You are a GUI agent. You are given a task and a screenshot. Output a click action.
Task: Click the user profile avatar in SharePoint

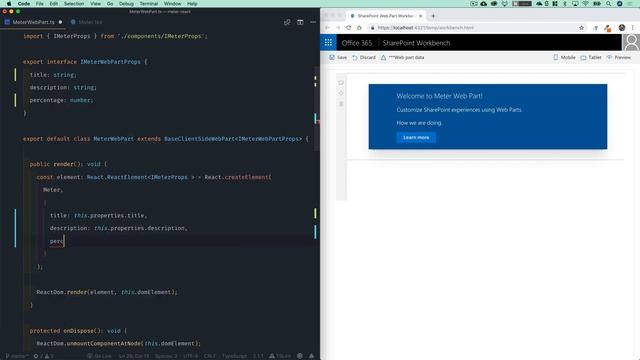pos(631,42)
